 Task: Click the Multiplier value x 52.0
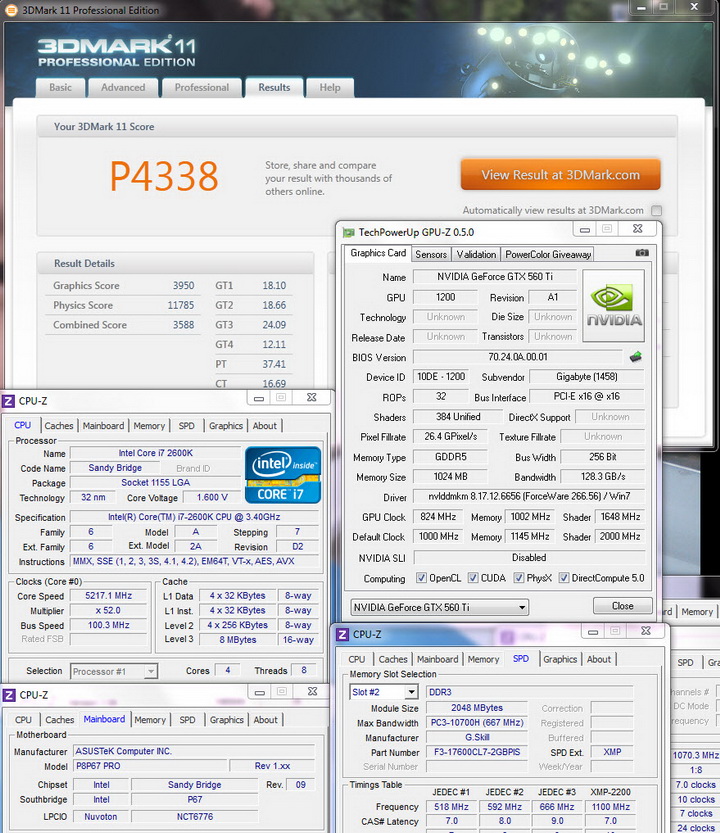coord(108,610)
